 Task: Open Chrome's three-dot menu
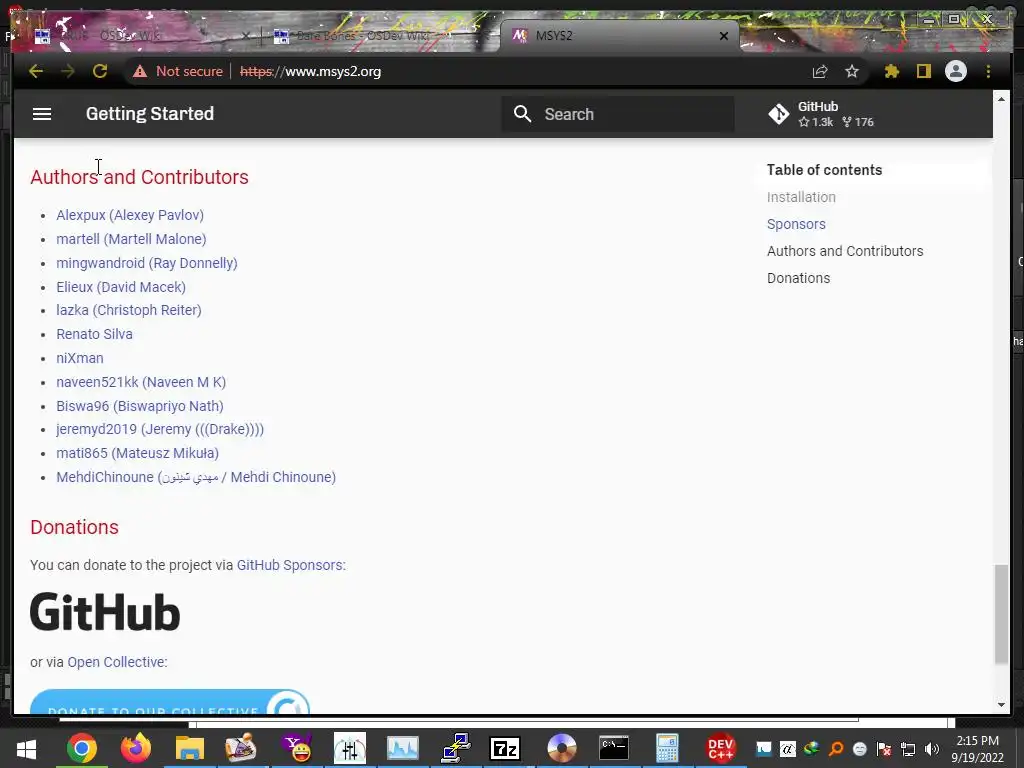[x=988, y=71]
